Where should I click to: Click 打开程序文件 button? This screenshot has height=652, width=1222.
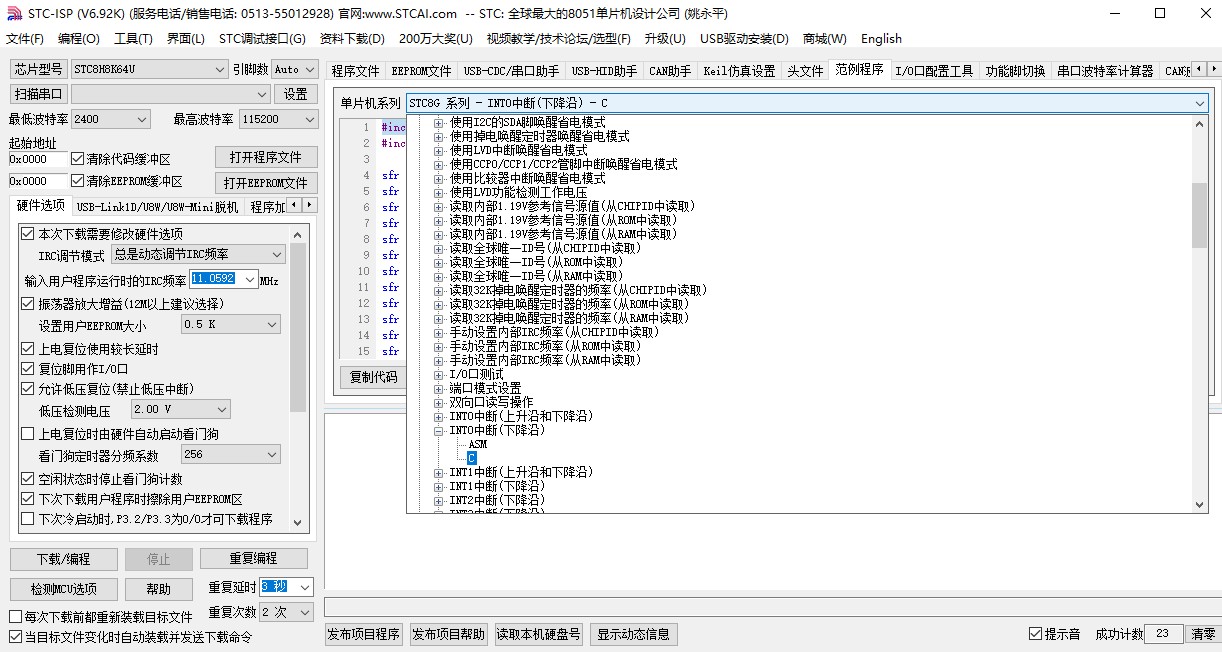coord(266,157)
